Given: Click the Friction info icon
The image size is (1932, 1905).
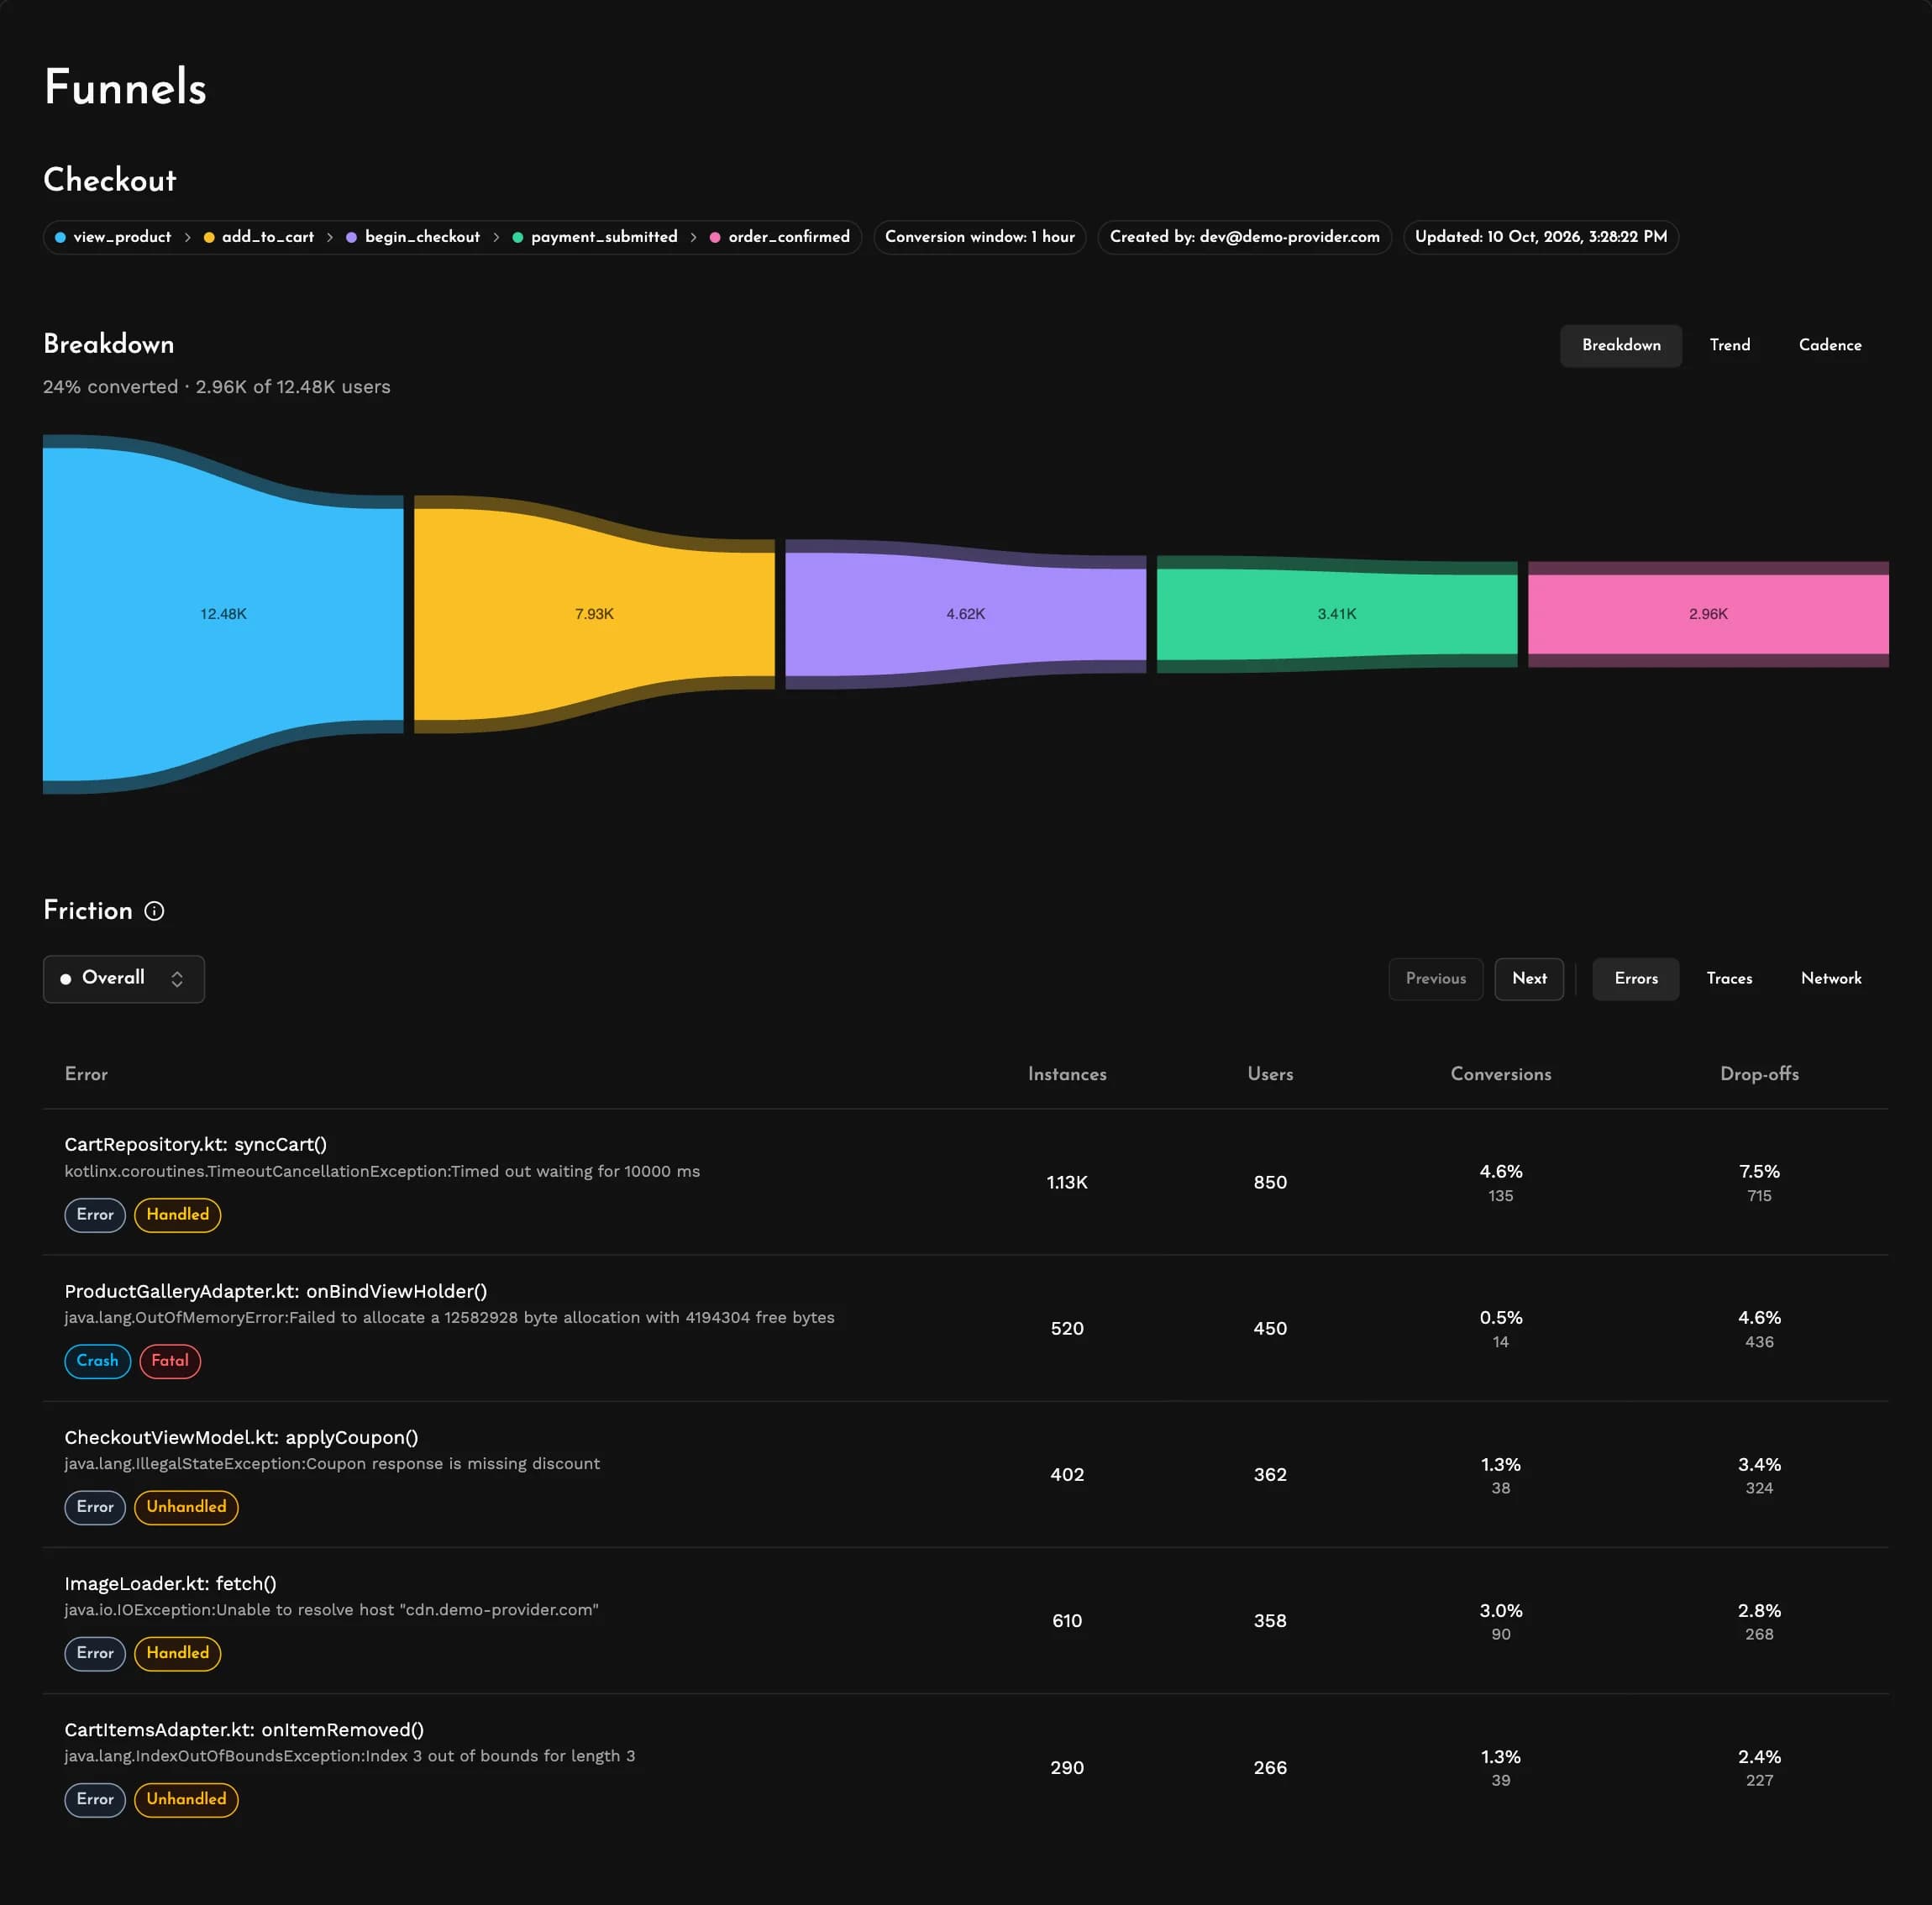Looking at the screenshot, I should 154,911.
